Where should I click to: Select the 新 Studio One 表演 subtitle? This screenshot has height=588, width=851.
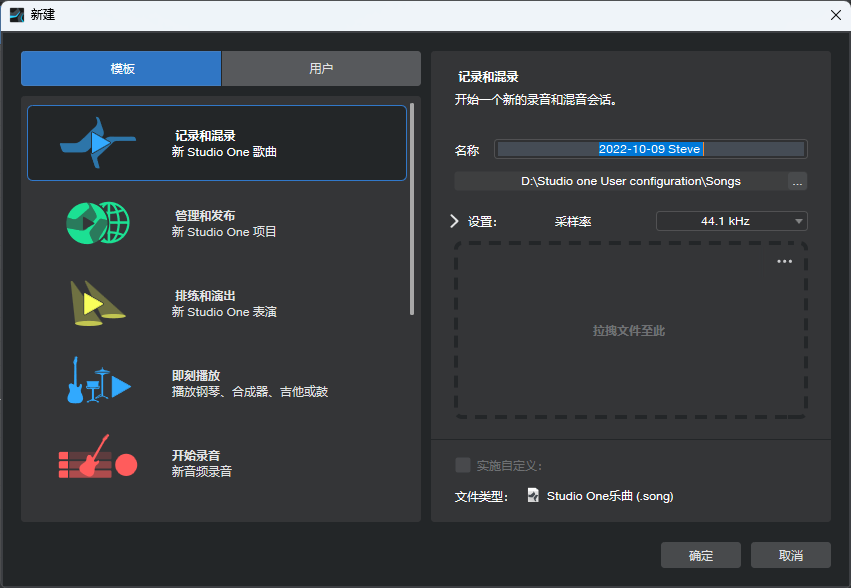(224, 312)
